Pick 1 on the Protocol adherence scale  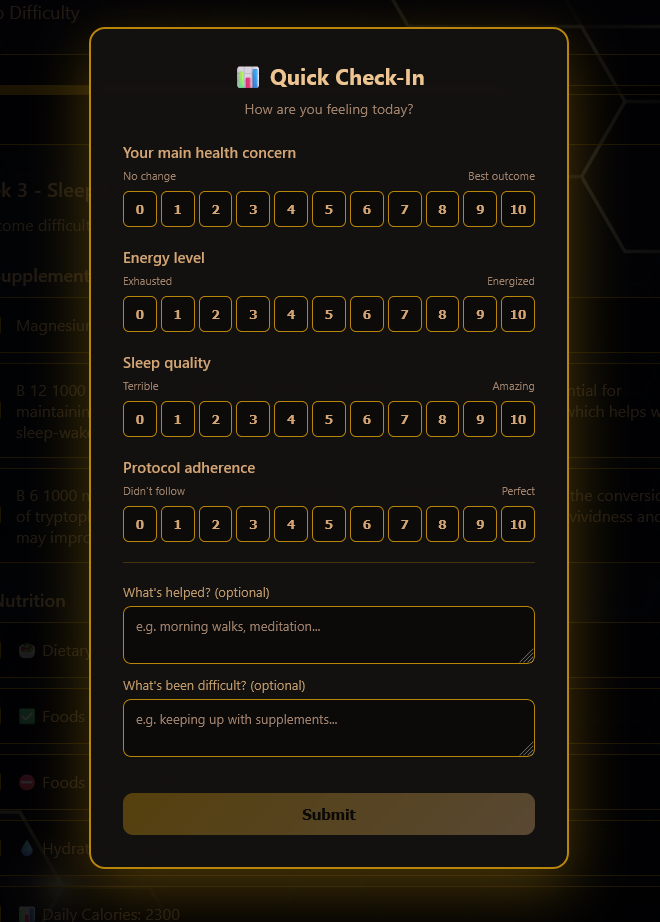click(178, 524)
